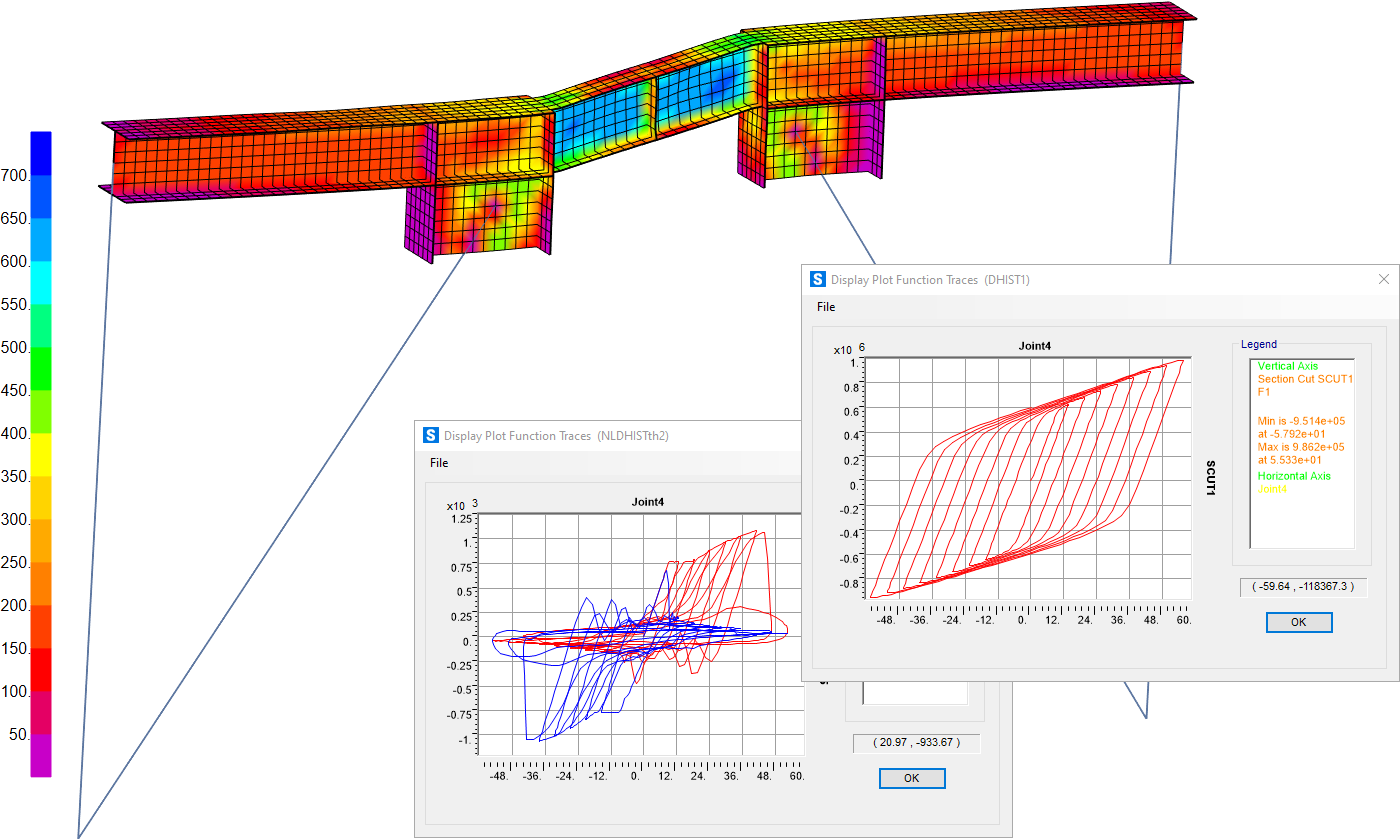Viewport: 1400px width, 839px height.
Task: Click the Joint4 title above DHIST1 plot
Action: (1034, 346)
